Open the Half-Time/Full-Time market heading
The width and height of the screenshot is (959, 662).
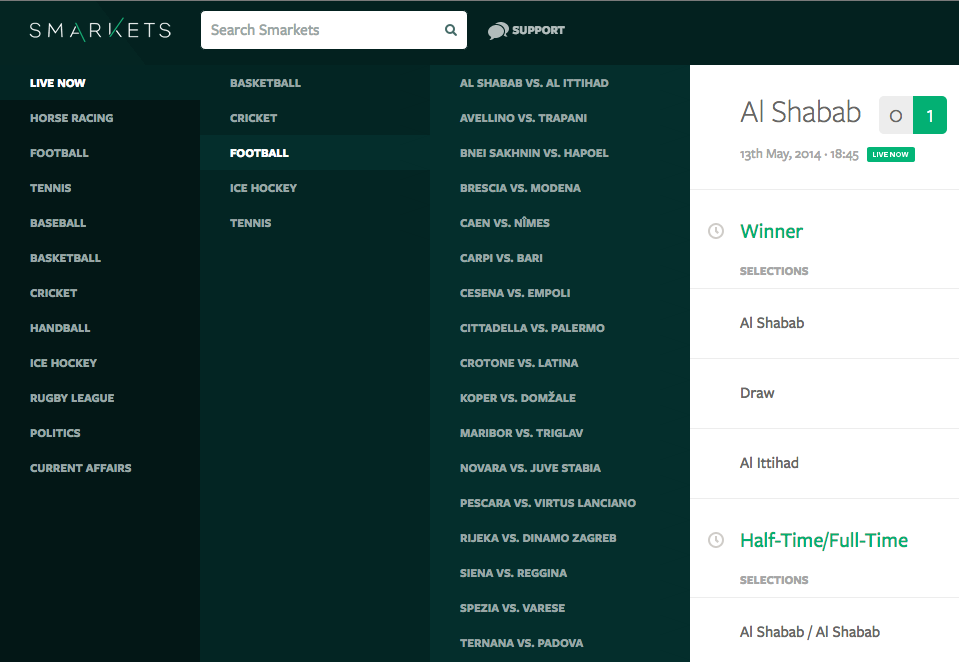pyautogui.click(x=824, y=540)
